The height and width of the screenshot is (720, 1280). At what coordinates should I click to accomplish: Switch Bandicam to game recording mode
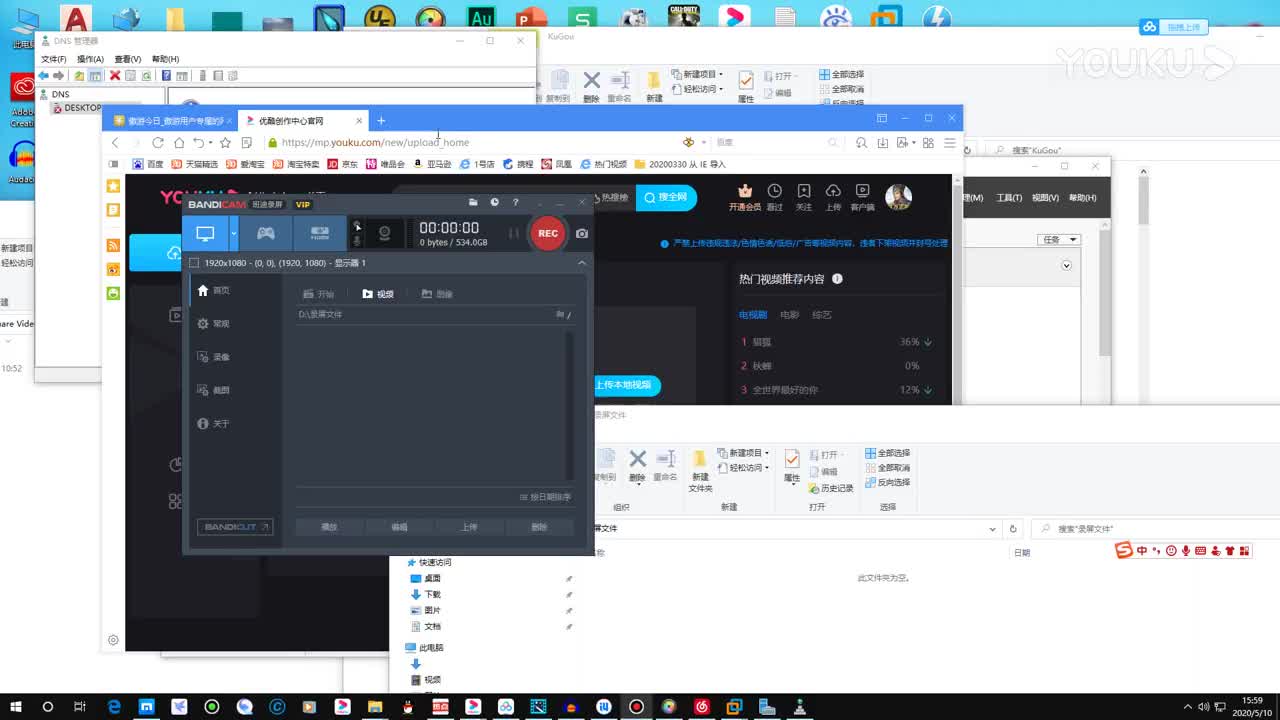point(265,232)
